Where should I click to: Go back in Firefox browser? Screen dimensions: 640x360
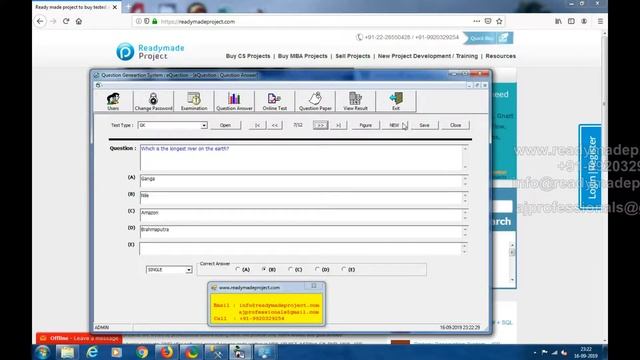point(40,21)
